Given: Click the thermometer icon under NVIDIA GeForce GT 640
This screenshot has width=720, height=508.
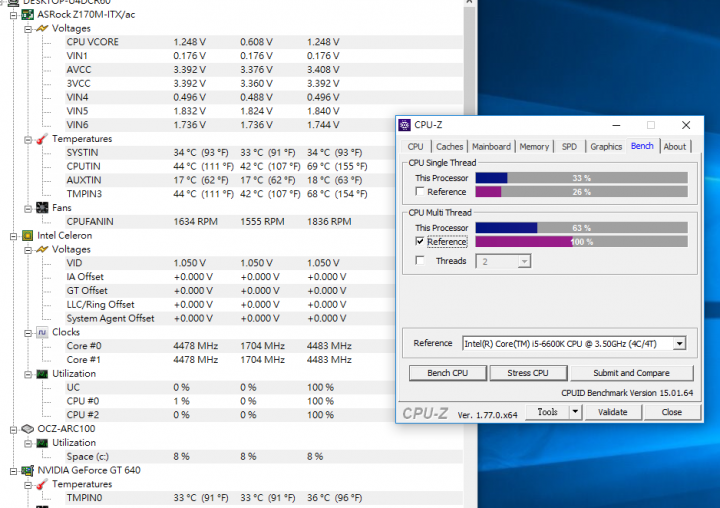Looking at the screenshot, I should click(x=42, y=484).
